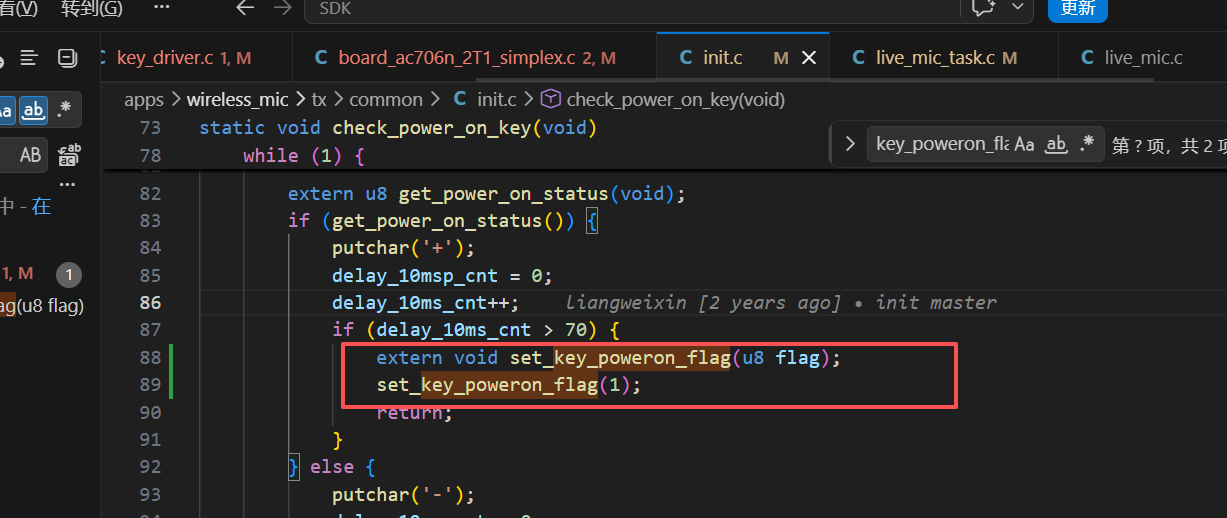Toggle Match Whole Word in search sidebar
Viewport: 1227px width, 518px height.
coord(34,110)
